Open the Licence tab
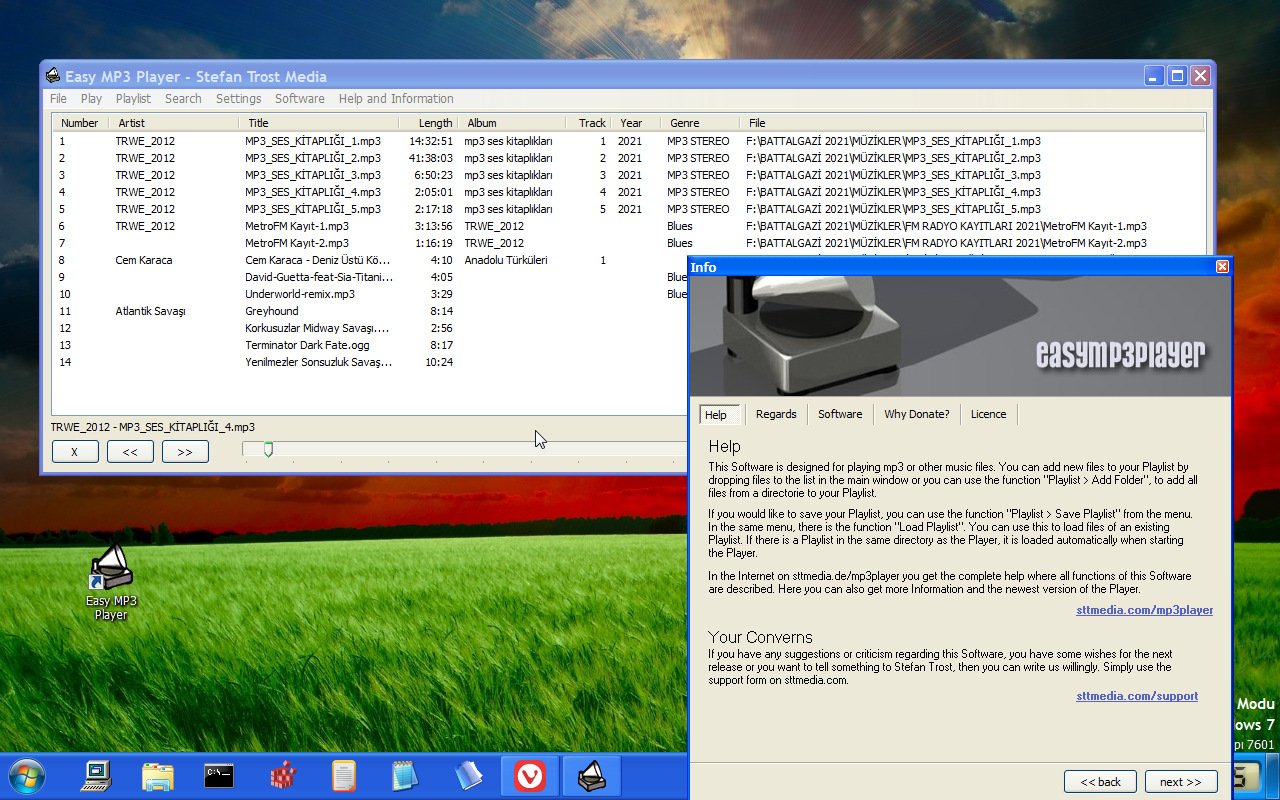The height and width of the screenshot is (800, 1280). (988, 414)
